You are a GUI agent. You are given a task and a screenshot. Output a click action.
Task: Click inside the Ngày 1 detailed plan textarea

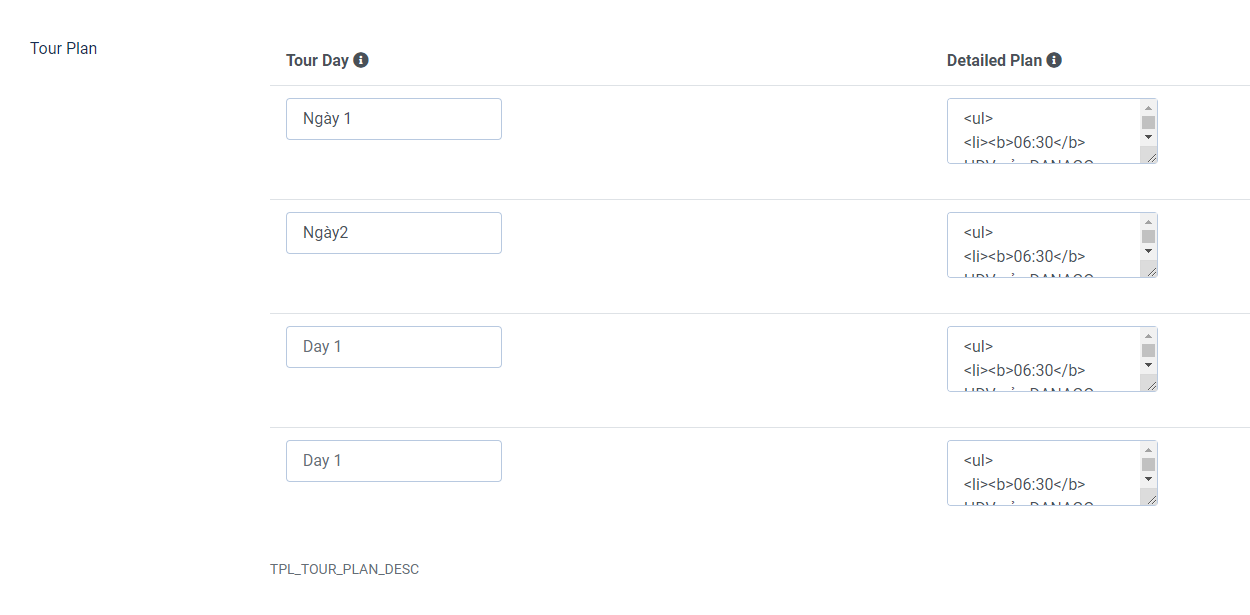(x=1040, y=131)
